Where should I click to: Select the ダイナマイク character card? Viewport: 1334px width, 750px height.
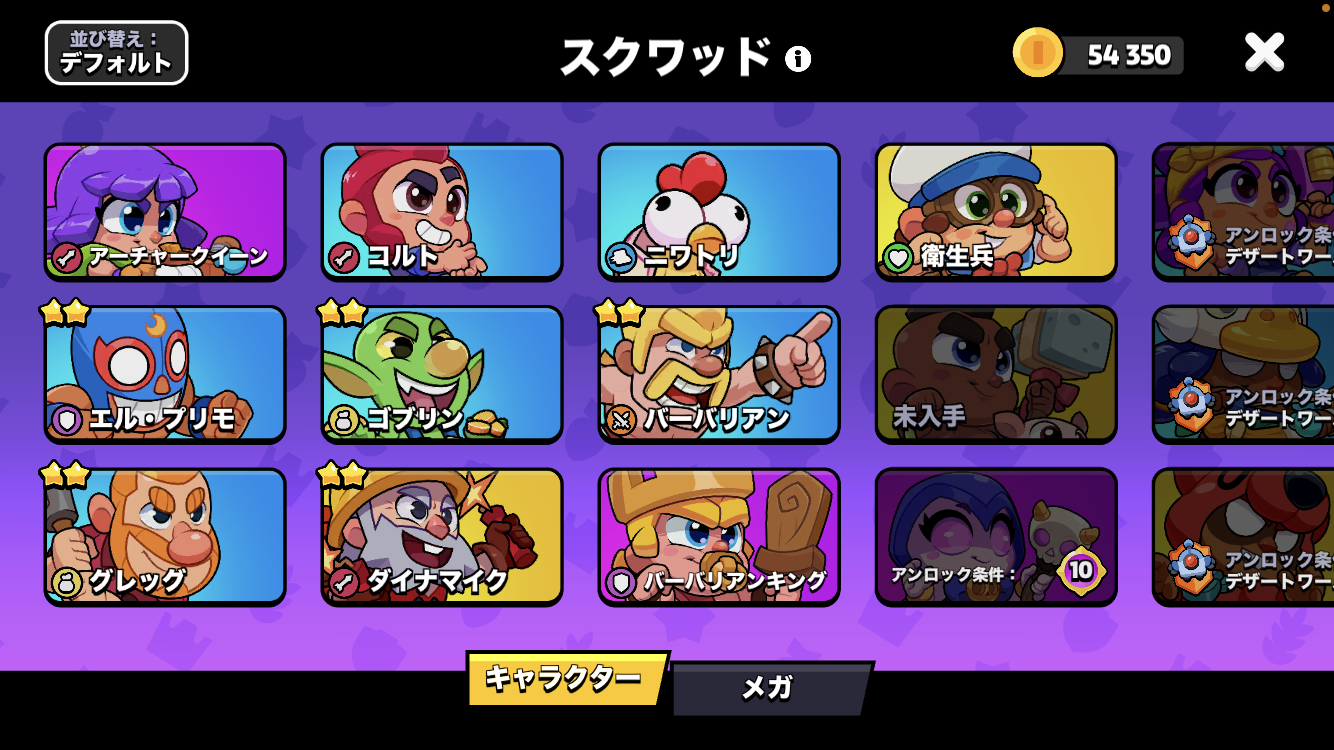coord(442,536)
